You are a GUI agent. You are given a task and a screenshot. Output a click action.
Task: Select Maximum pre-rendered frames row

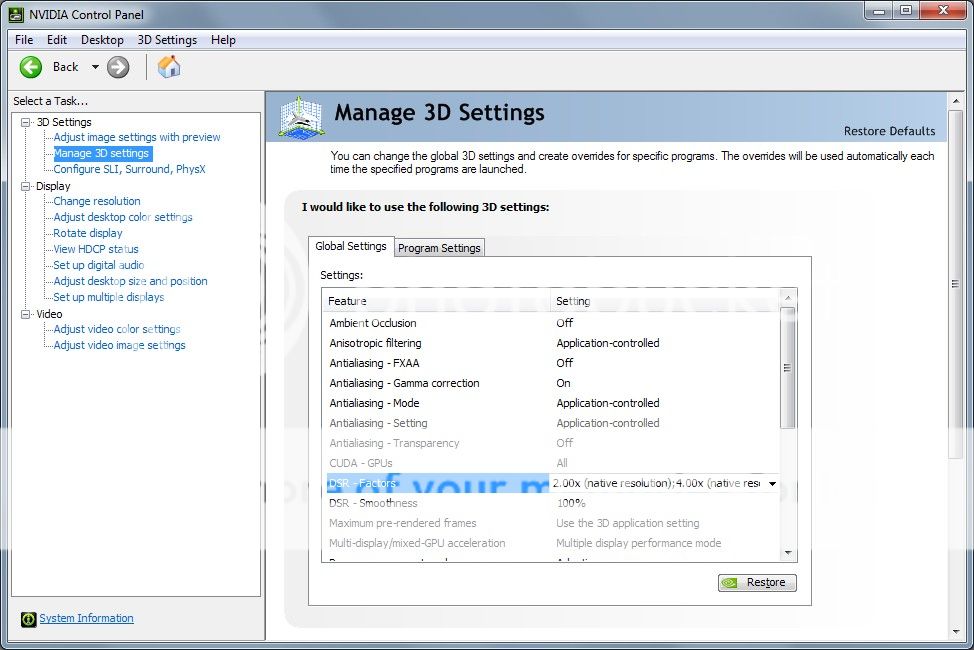553,523
